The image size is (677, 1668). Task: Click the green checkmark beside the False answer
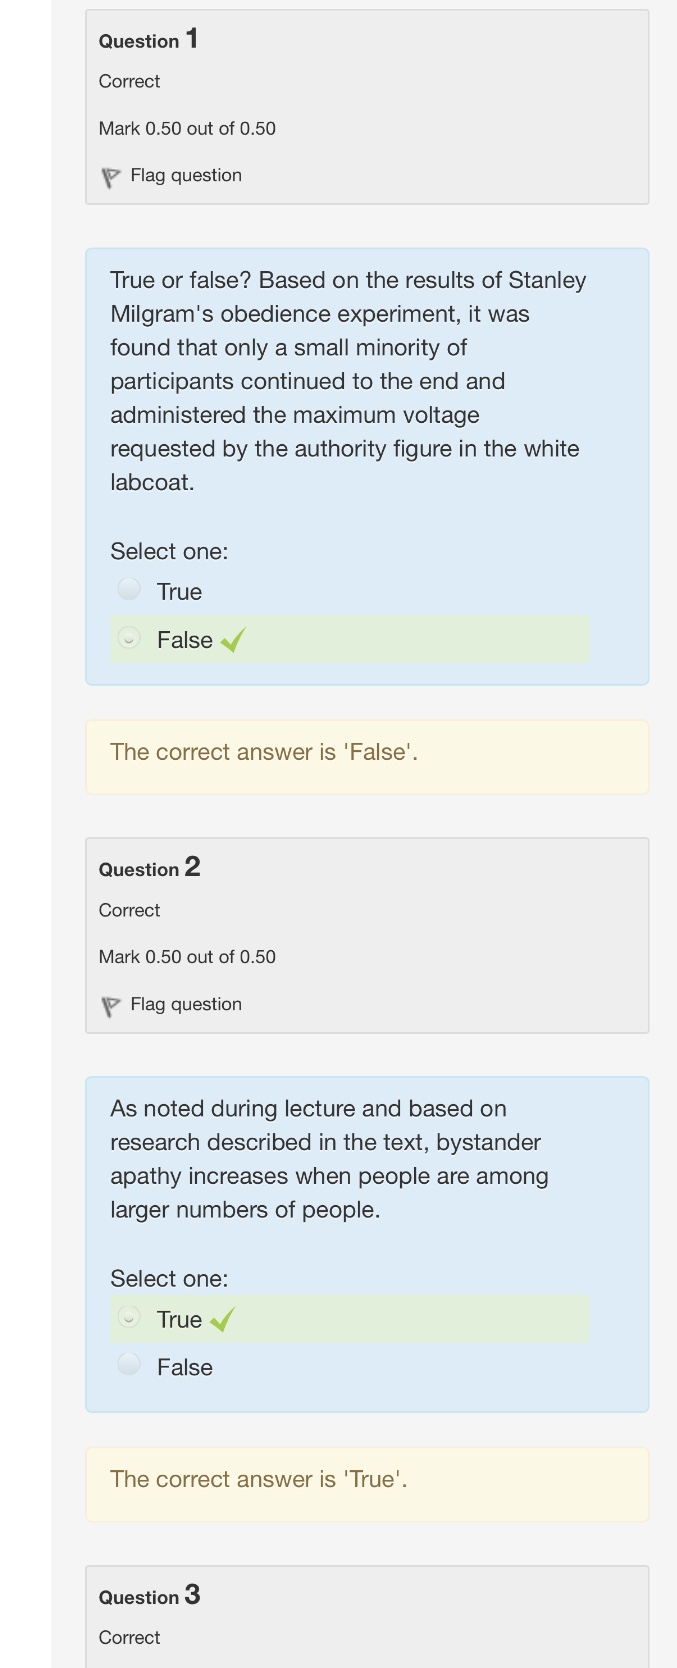233,640
